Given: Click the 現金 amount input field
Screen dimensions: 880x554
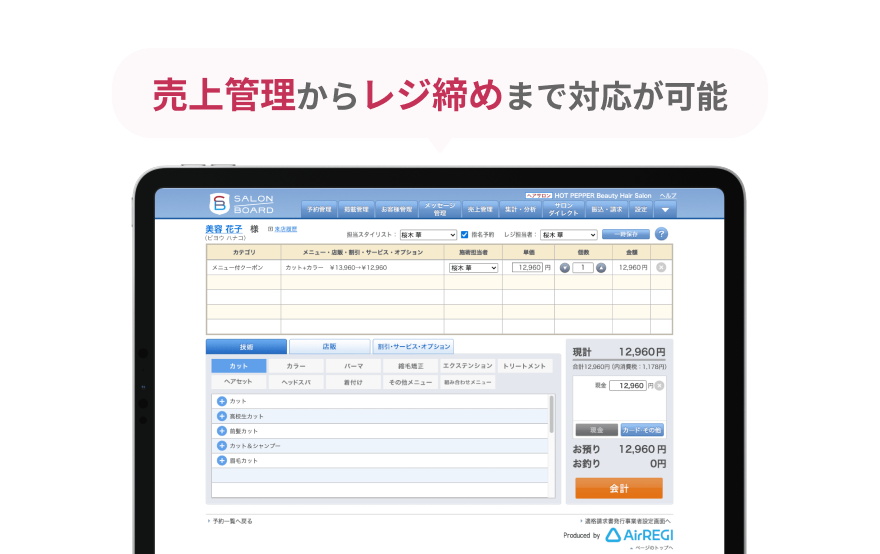Looking at the screenshot, I should click(628, 386).
